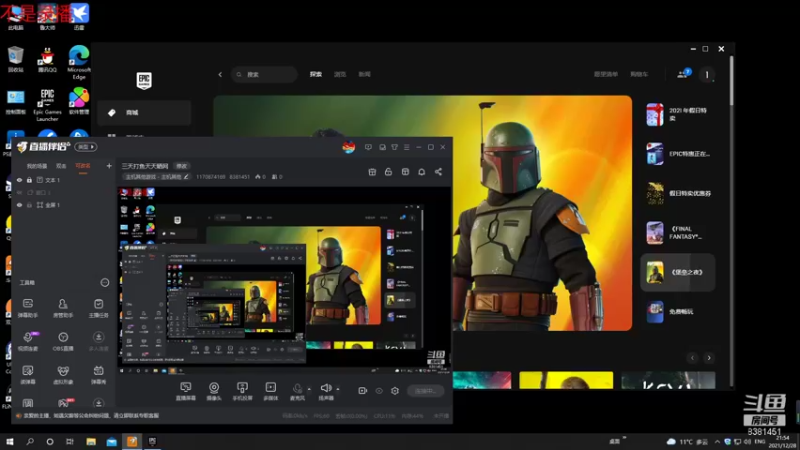
Task: Show previous carousel items in Epic store
Action: [x=692, y=358]
